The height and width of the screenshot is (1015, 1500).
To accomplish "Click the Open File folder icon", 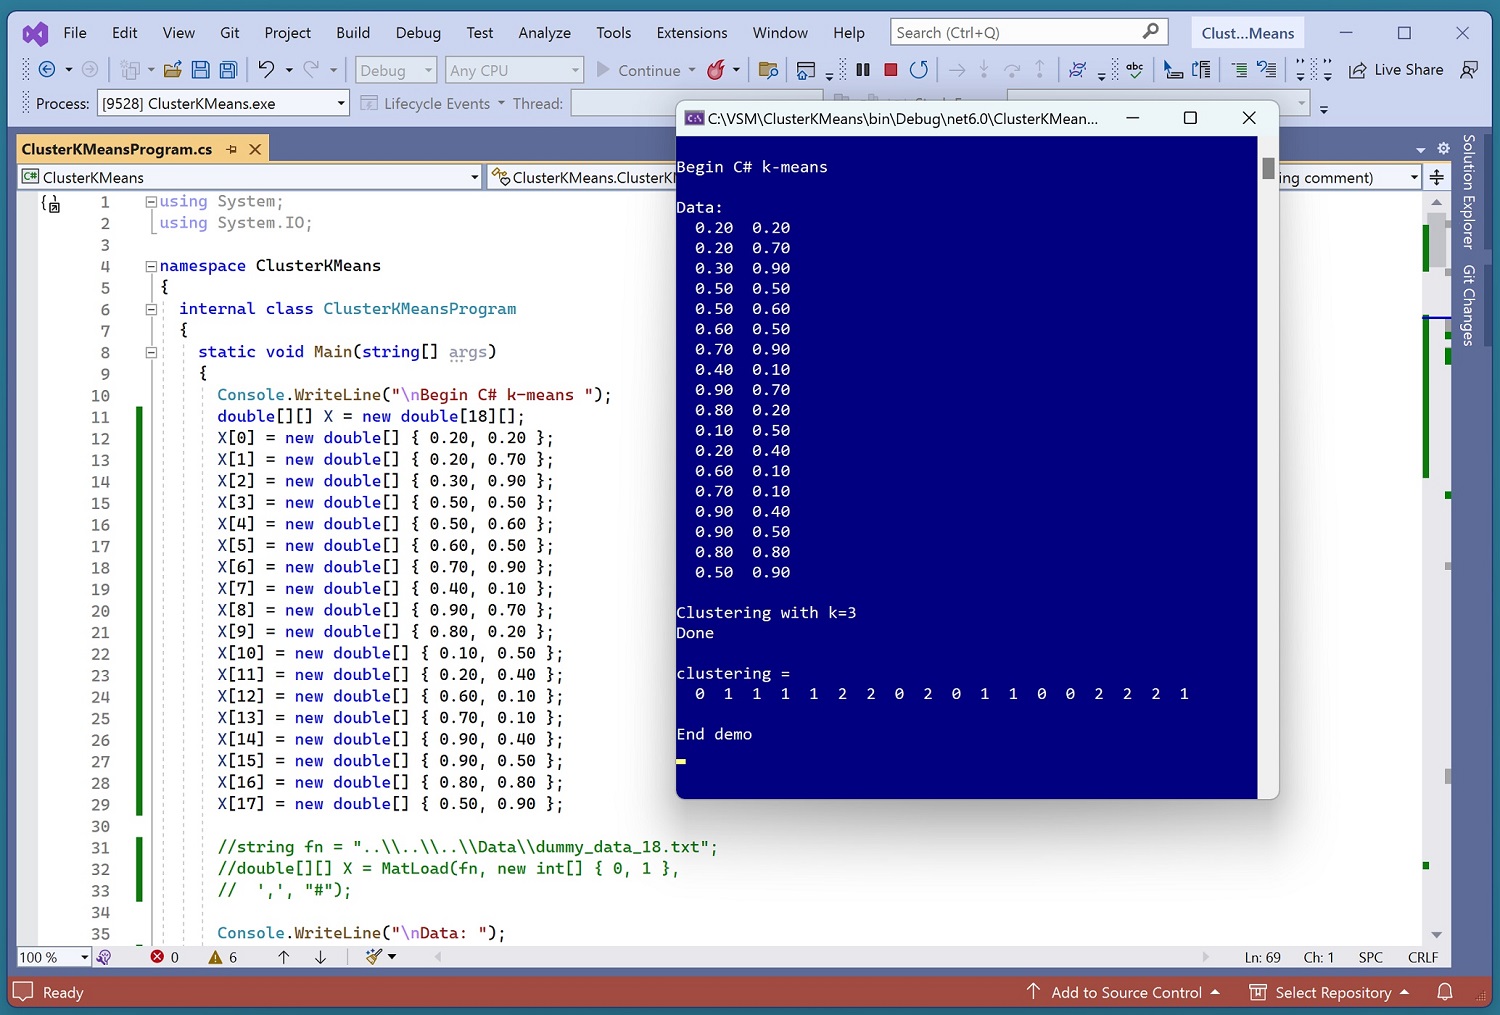I will [173, 70].
